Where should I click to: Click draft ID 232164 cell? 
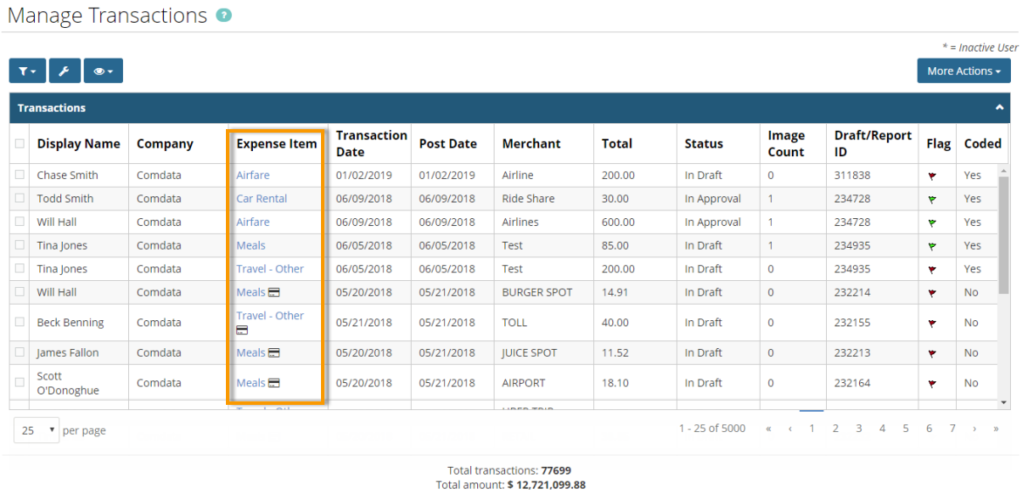tap(852, 383)
